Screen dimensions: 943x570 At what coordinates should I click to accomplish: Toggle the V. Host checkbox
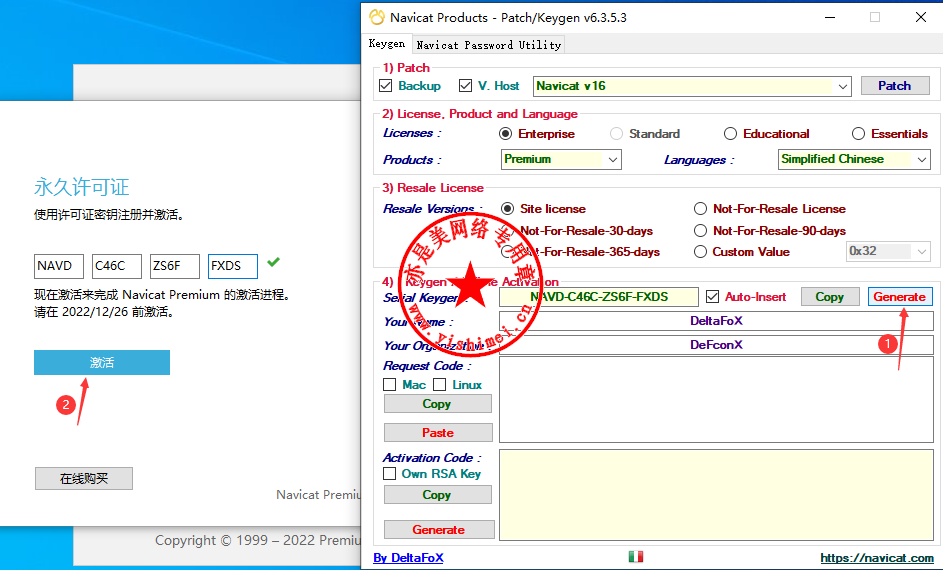coord(465,86)
